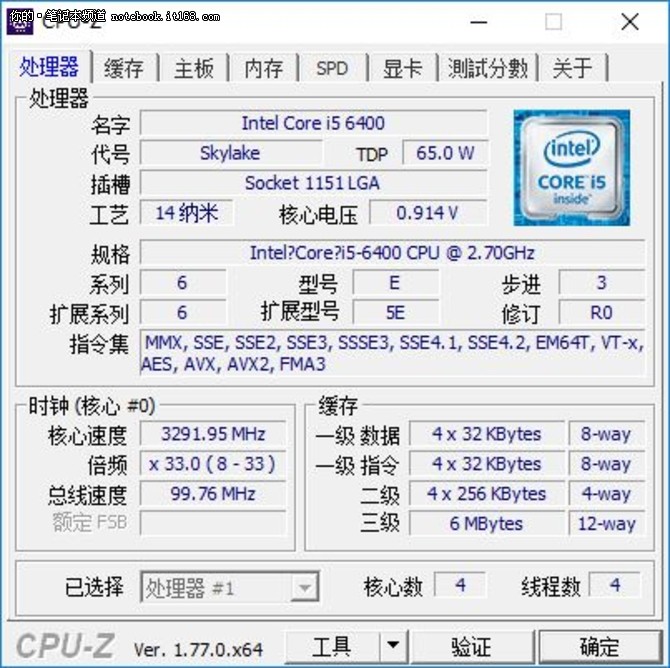Expand the 处理器 #1 selection combo box
The image size is (670, 668).
click(x=230, y=587)
